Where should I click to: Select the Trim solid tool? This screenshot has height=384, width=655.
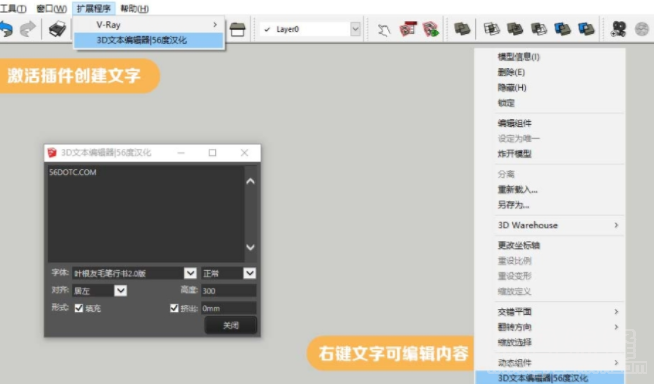pyautogui.click(x=563, y=29)
